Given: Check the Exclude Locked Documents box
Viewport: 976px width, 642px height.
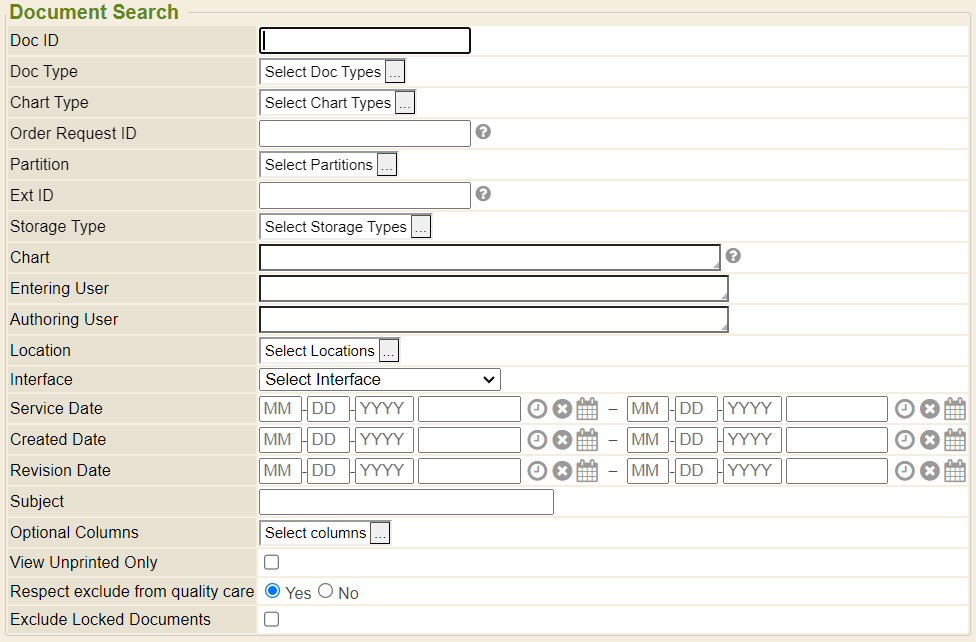Looking at the screenshot, I should pos(271,620).
